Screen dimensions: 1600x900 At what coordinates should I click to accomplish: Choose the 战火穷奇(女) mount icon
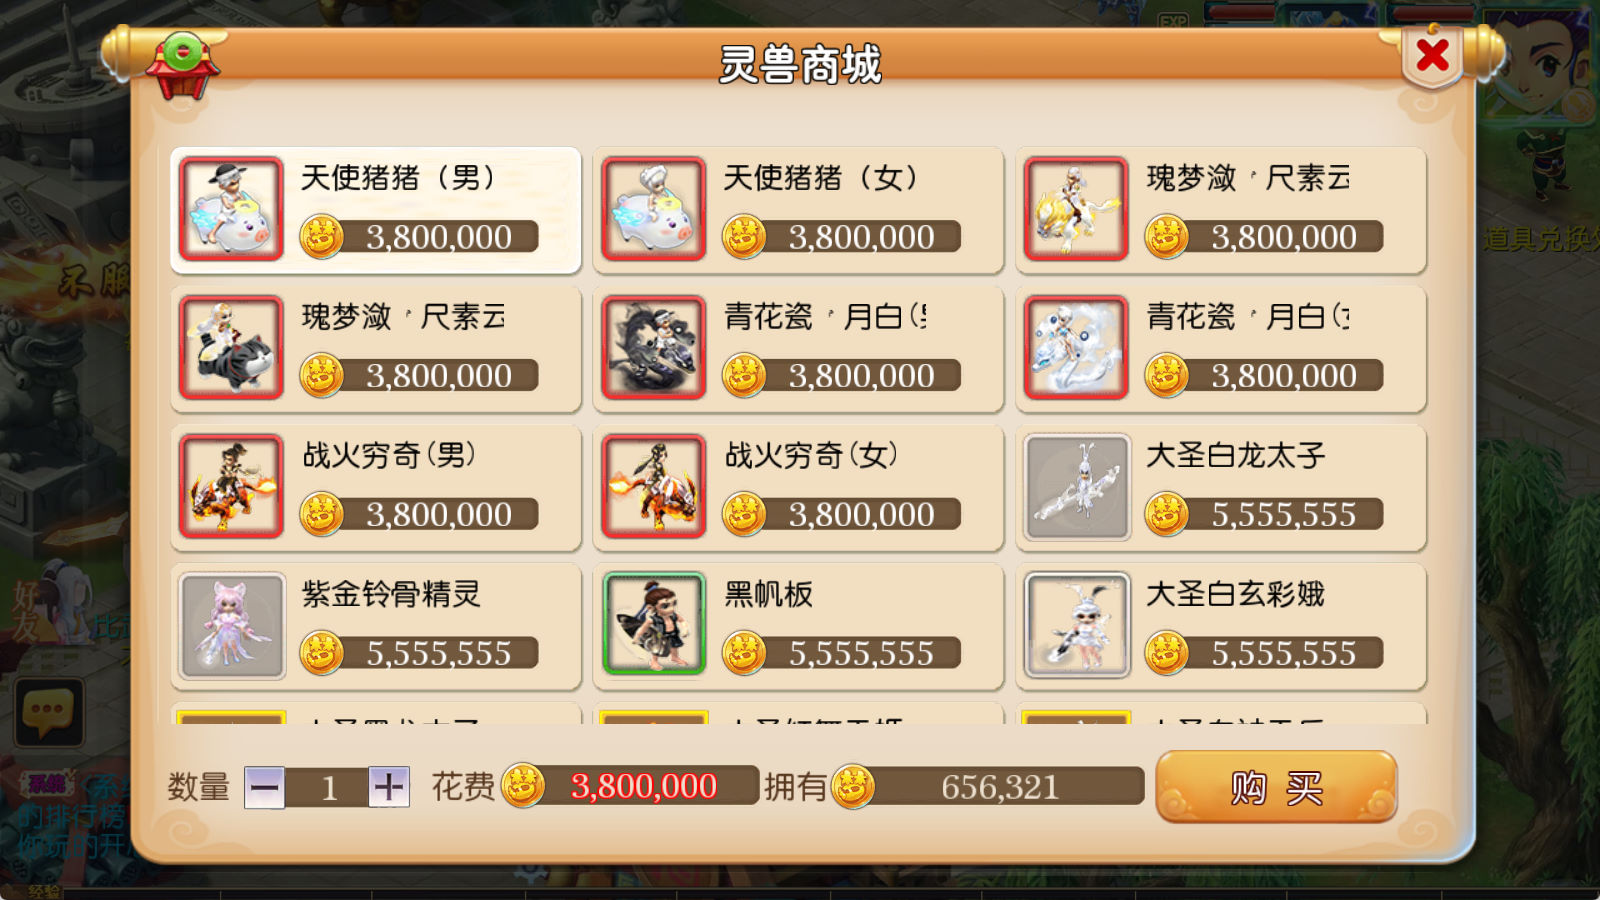[654, 487]
